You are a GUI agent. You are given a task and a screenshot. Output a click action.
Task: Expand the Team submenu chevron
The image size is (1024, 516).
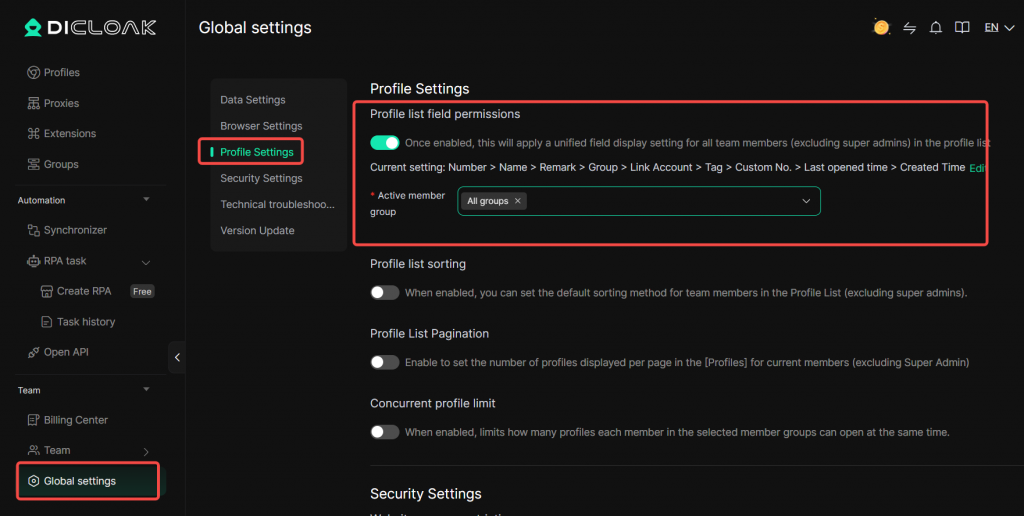point(146,451)
